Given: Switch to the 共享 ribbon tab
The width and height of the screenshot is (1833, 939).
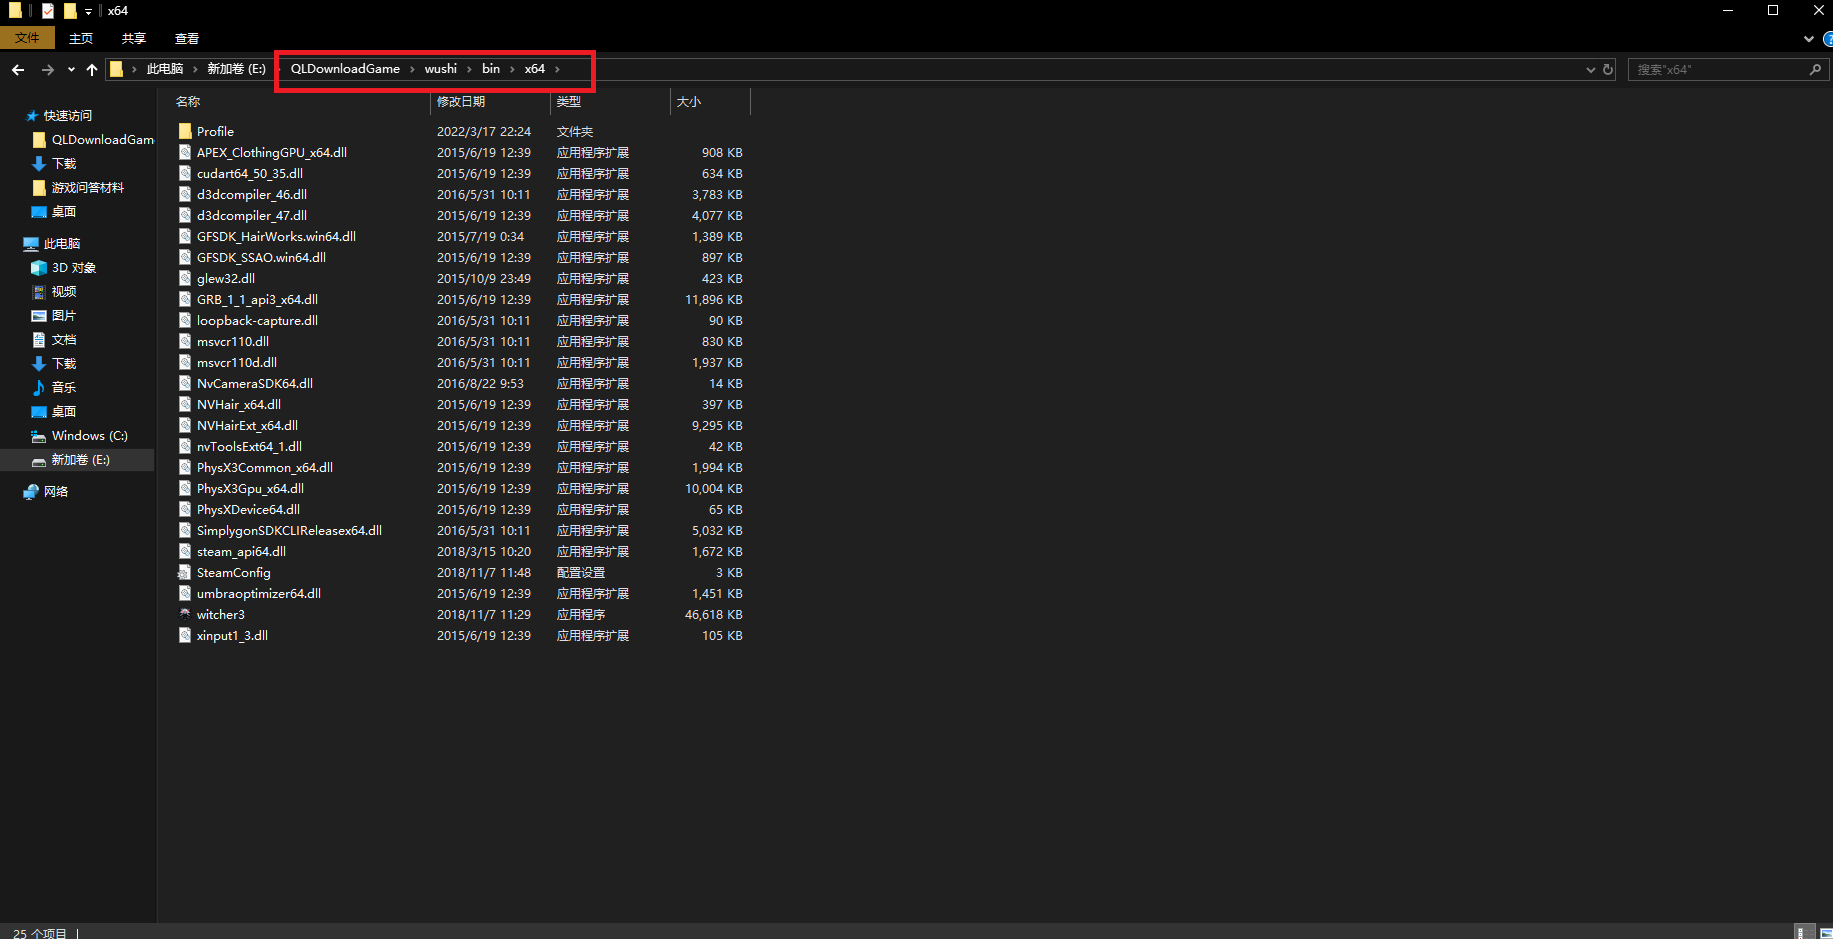Looking at the screenshot, I should click(134, 38).
